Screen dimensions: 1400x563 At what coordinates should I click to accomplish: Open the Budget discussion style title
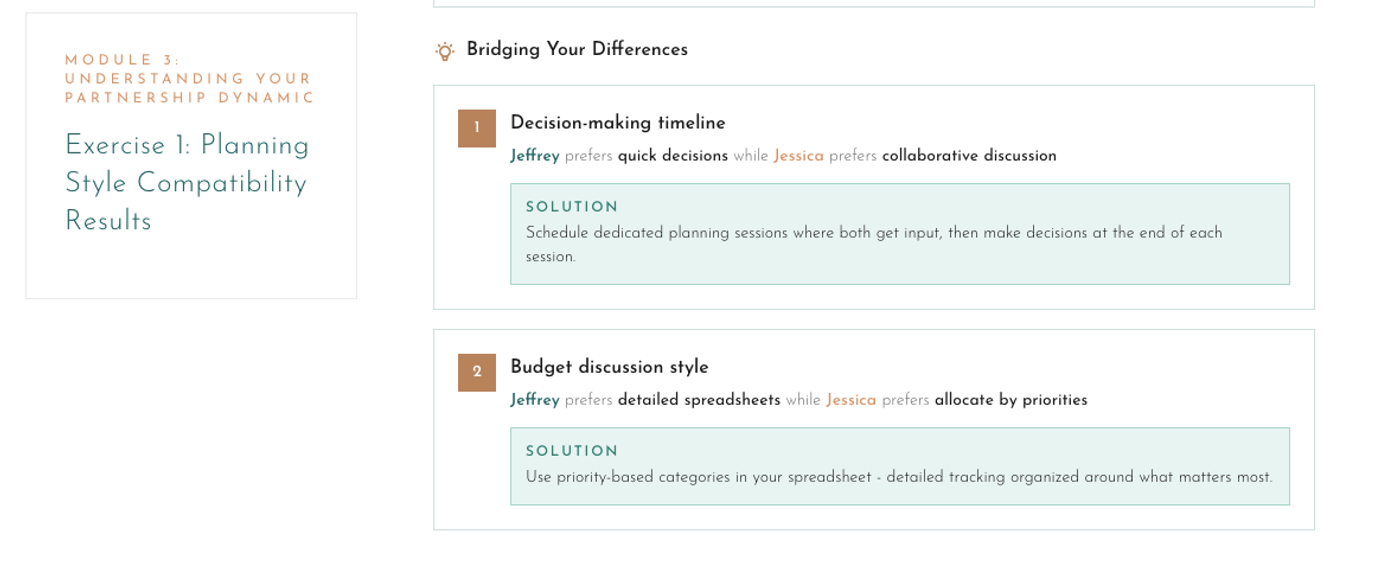pyautogui.click(x=609, y=366)
